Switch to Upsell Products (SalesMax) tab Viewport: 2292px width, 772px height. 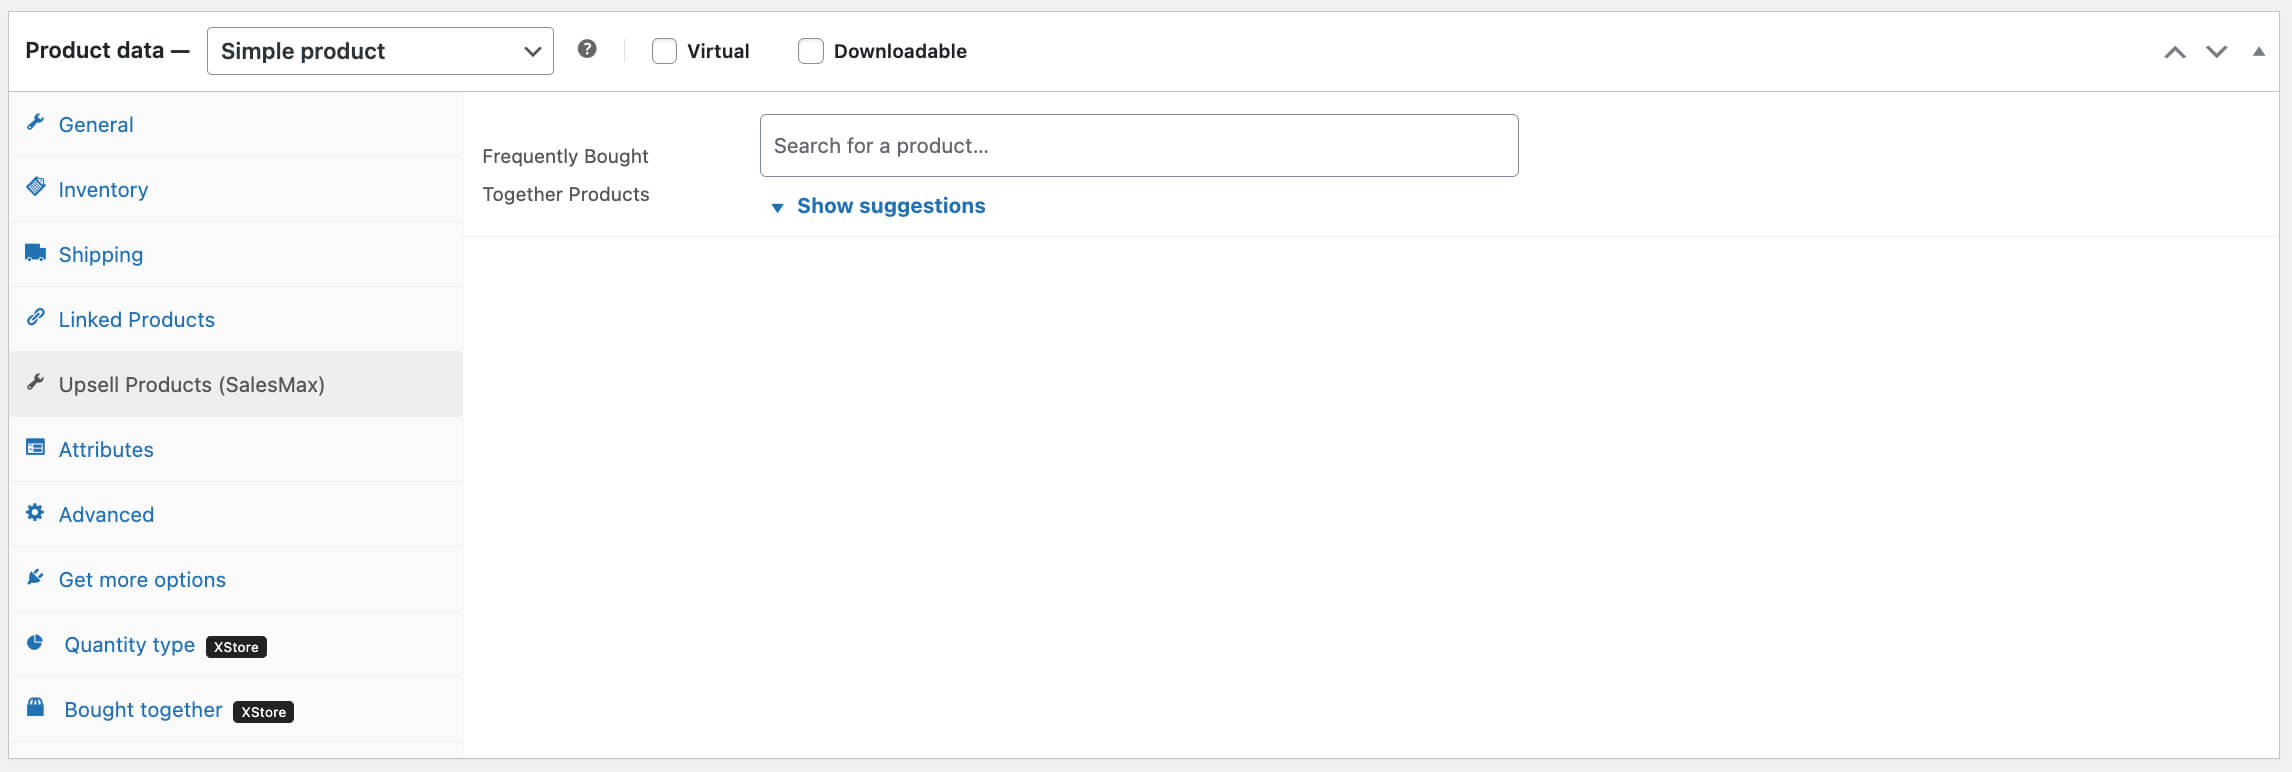[191, 385]
